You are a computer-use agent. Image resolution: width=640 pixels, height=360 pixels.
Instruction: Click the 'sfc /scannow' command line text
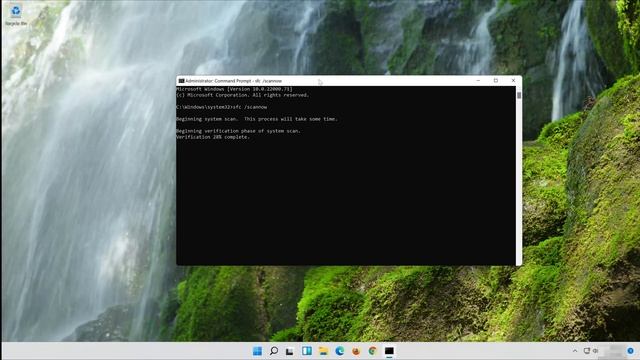[249, 107]
